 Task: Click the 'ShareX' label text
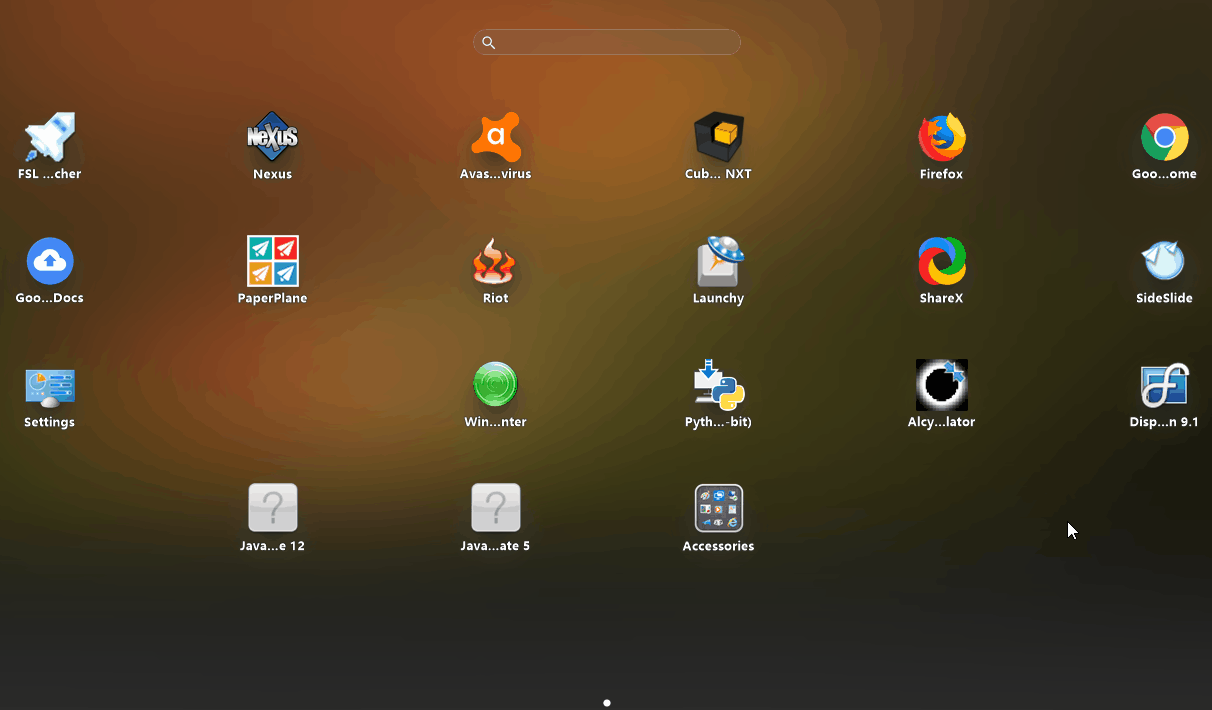click(x=942, y=298)
